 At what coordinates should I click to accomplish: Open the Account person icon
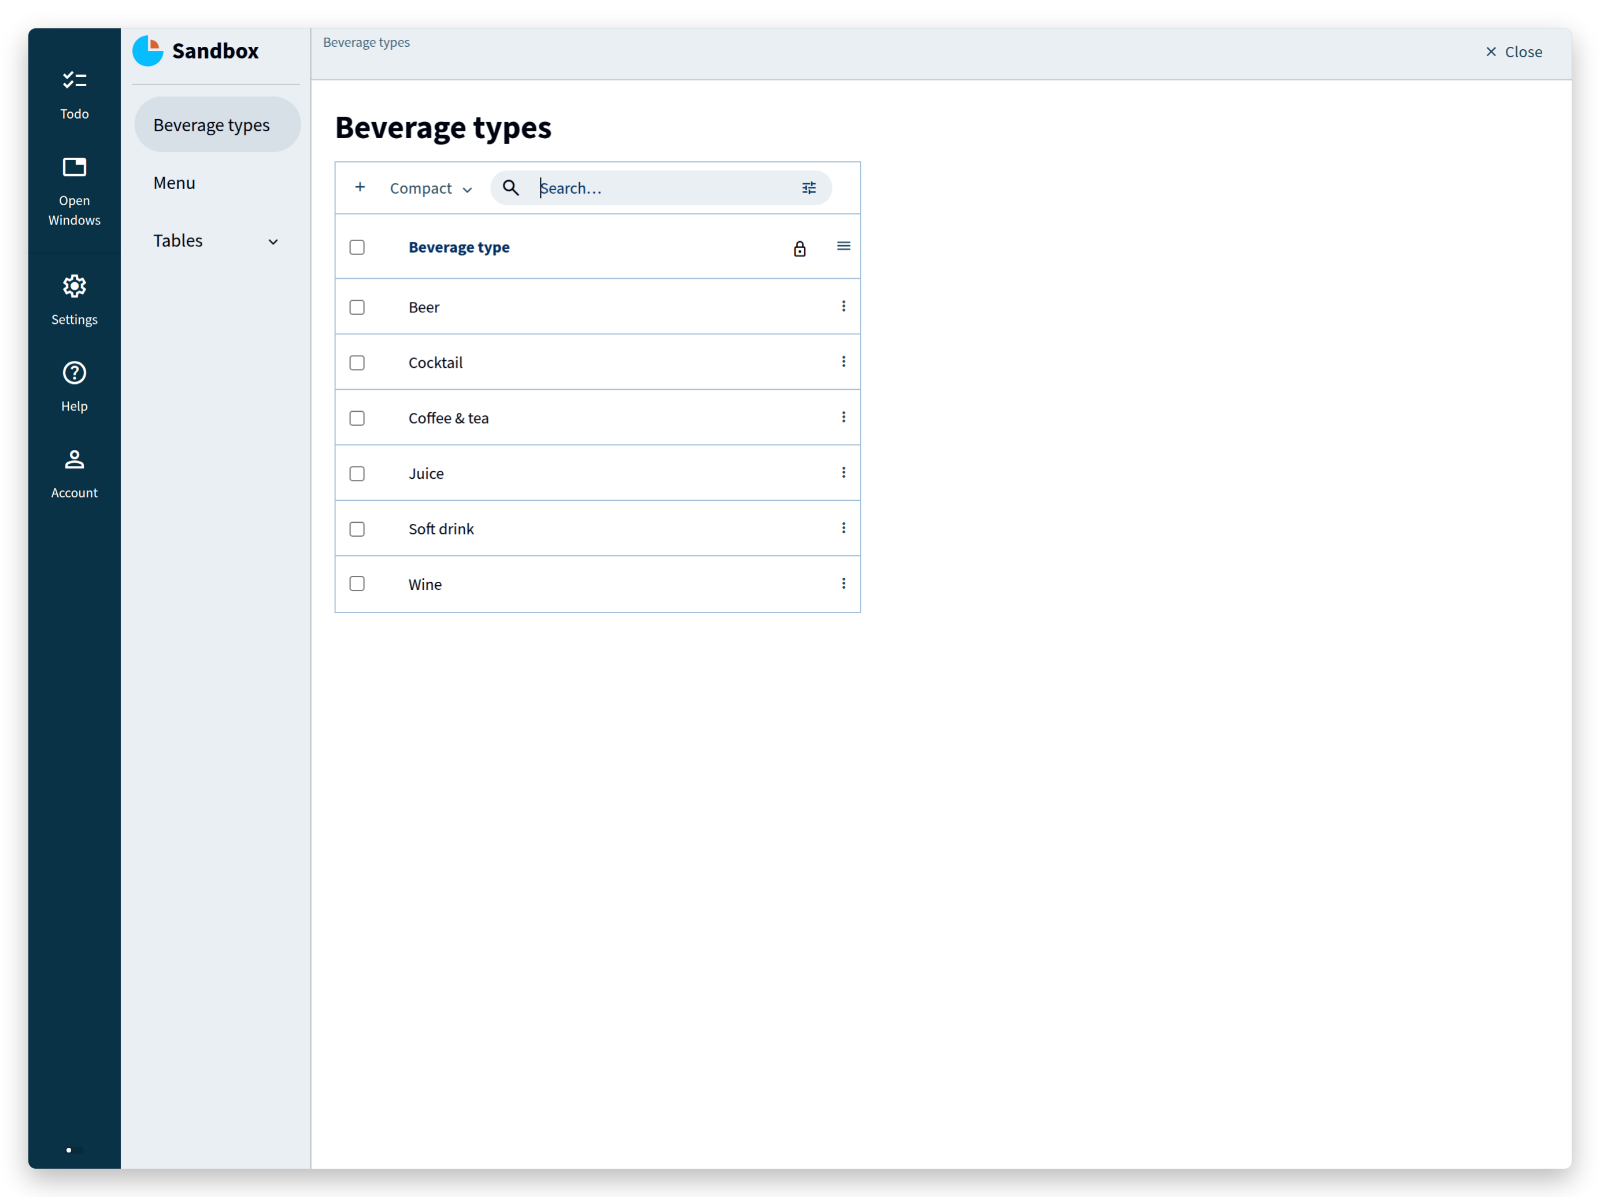point(74,460)
